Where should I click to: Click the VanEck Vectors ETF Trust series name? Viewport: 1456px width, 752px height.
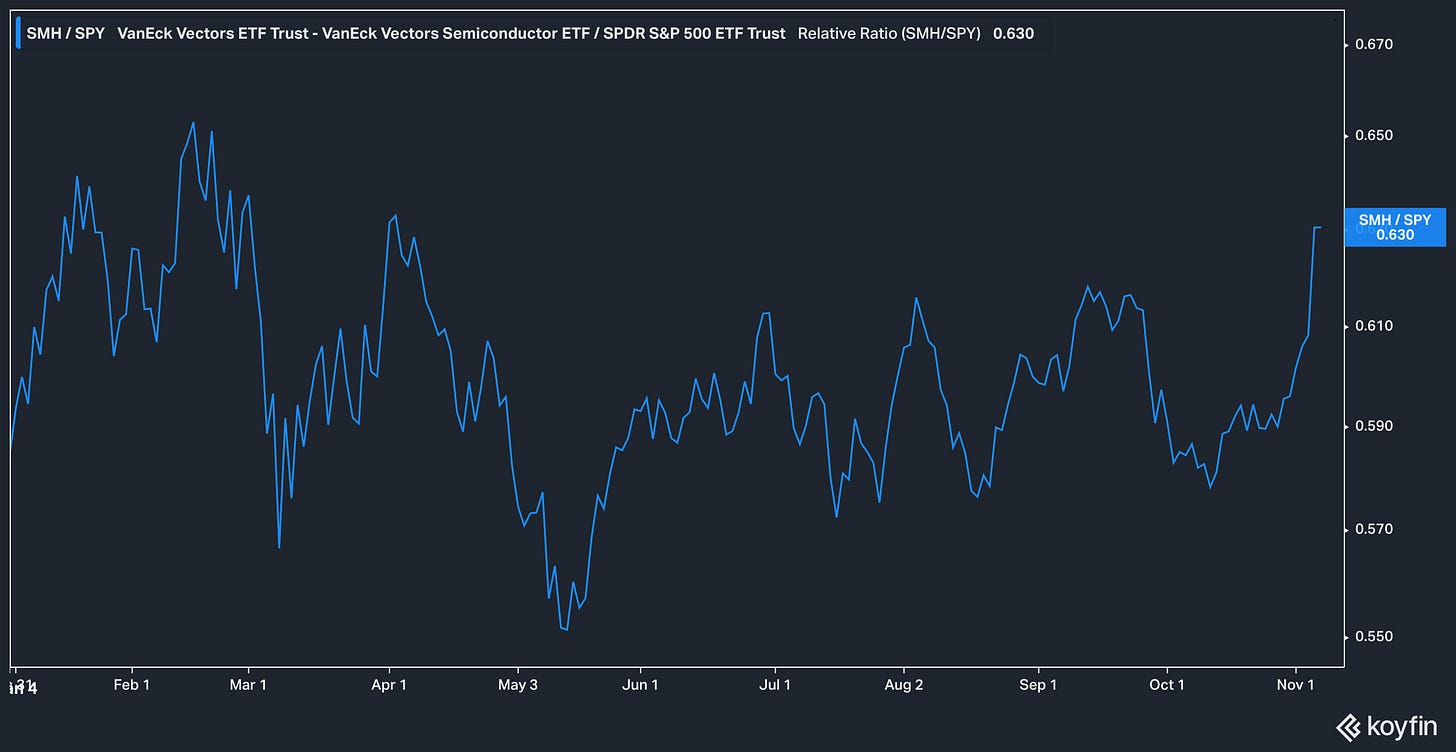[x=451, y=33]
